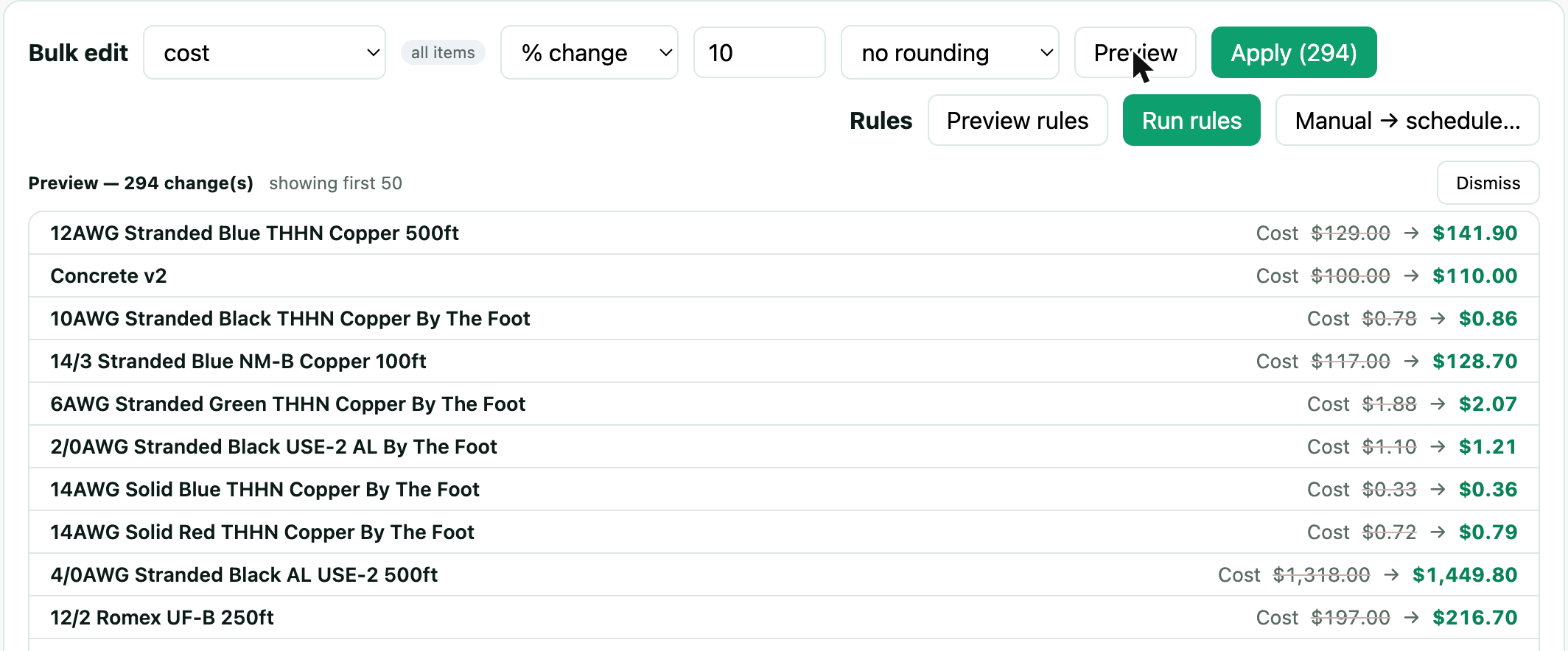
Task: Click the new cost $110.00
Action: [1475, 276]
